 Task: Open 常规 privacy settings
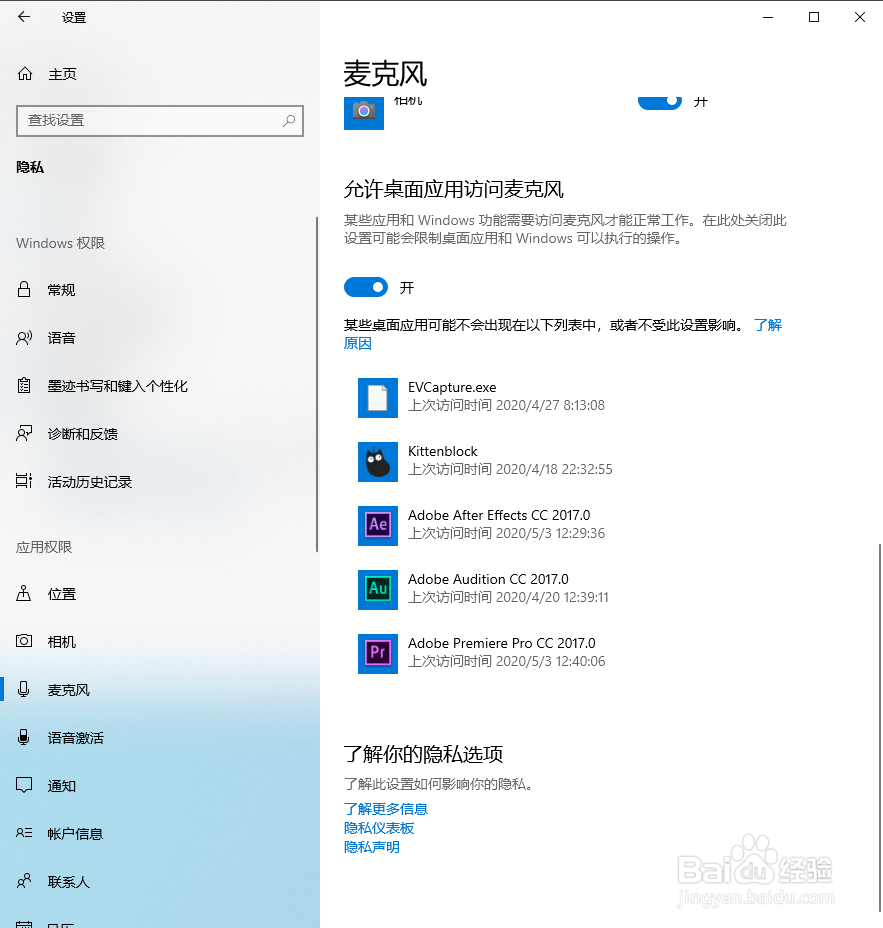click(60, 289)
